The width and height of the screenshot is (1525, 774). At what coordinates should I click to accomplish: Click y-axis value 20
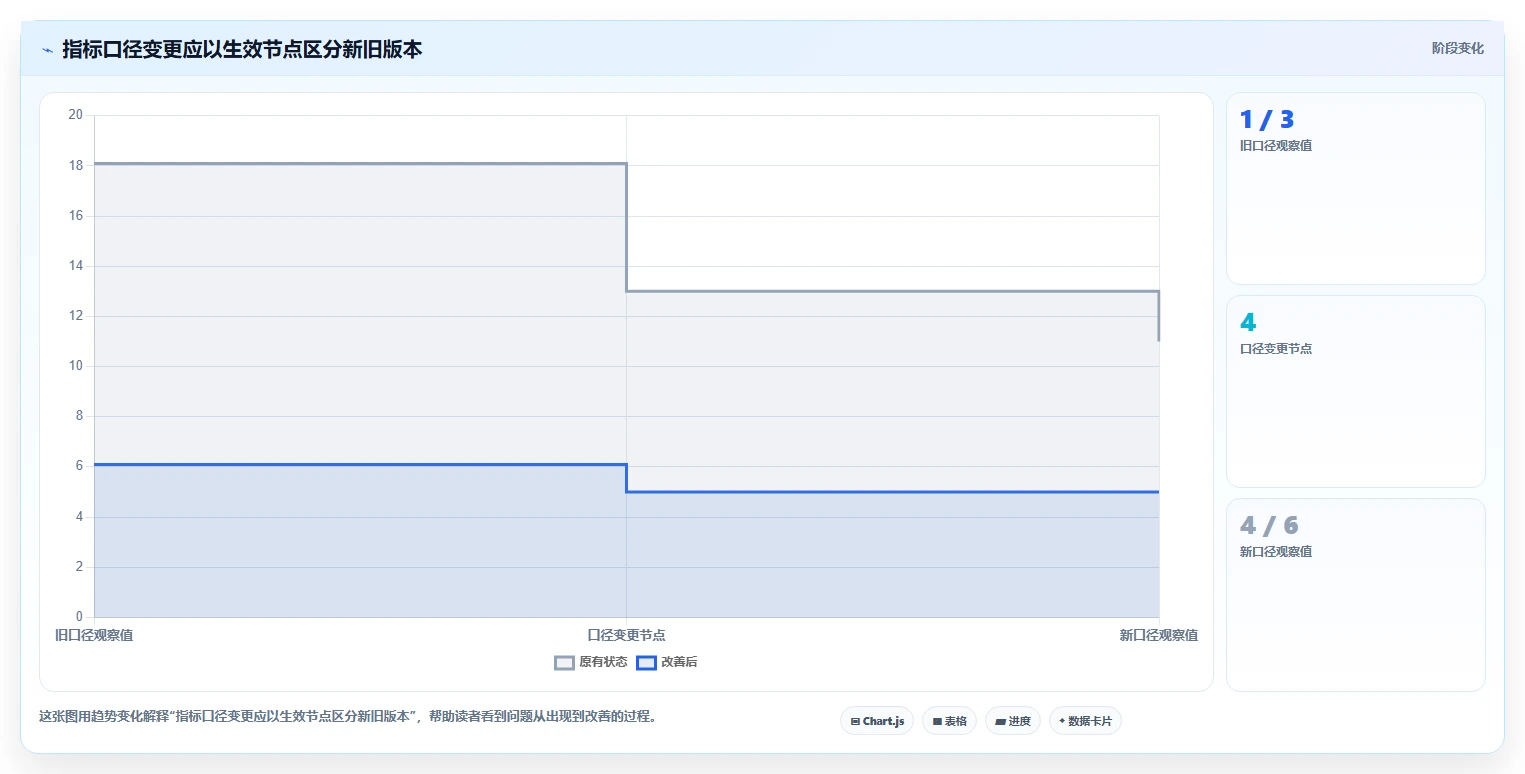pos(75,114)
